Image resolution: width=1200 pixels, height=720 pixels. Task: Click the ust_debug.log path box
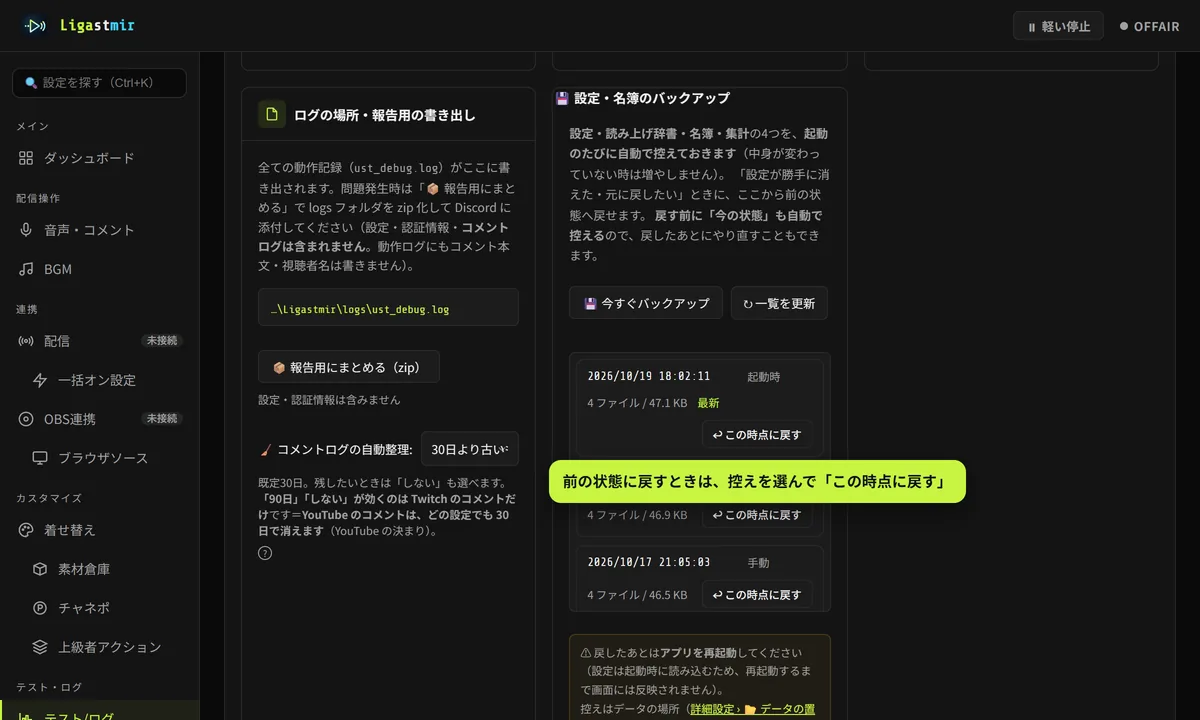tap(388, 307)
